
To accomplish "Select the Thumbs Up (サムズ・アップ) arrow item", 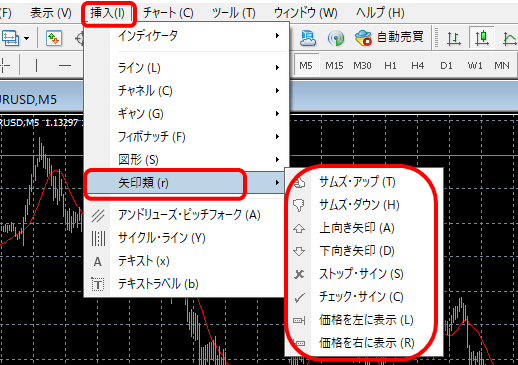I will pos(364,182).
